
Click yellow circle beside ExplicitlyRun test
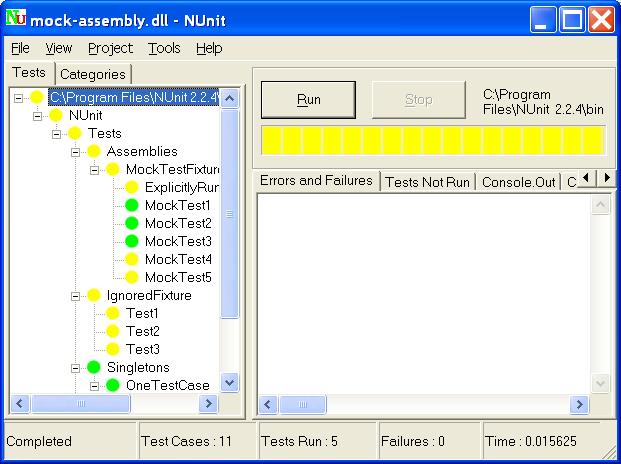(131, 187)
